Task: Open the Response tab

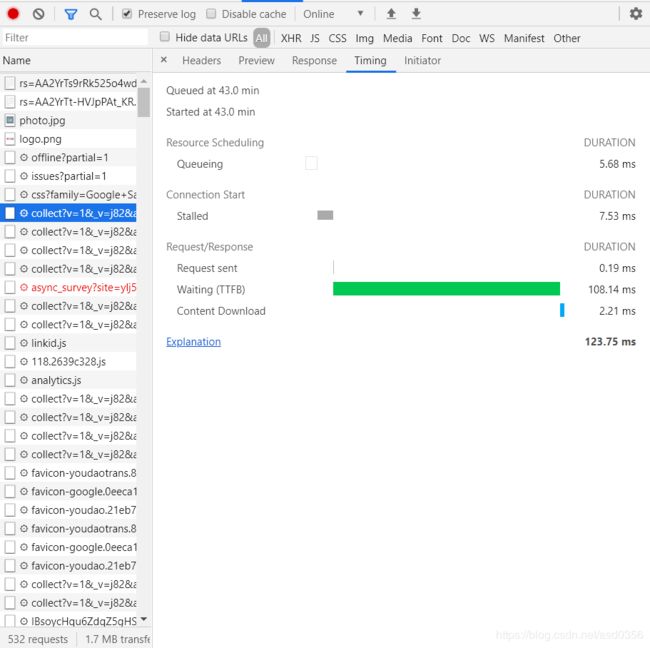Action: (314, 61)
